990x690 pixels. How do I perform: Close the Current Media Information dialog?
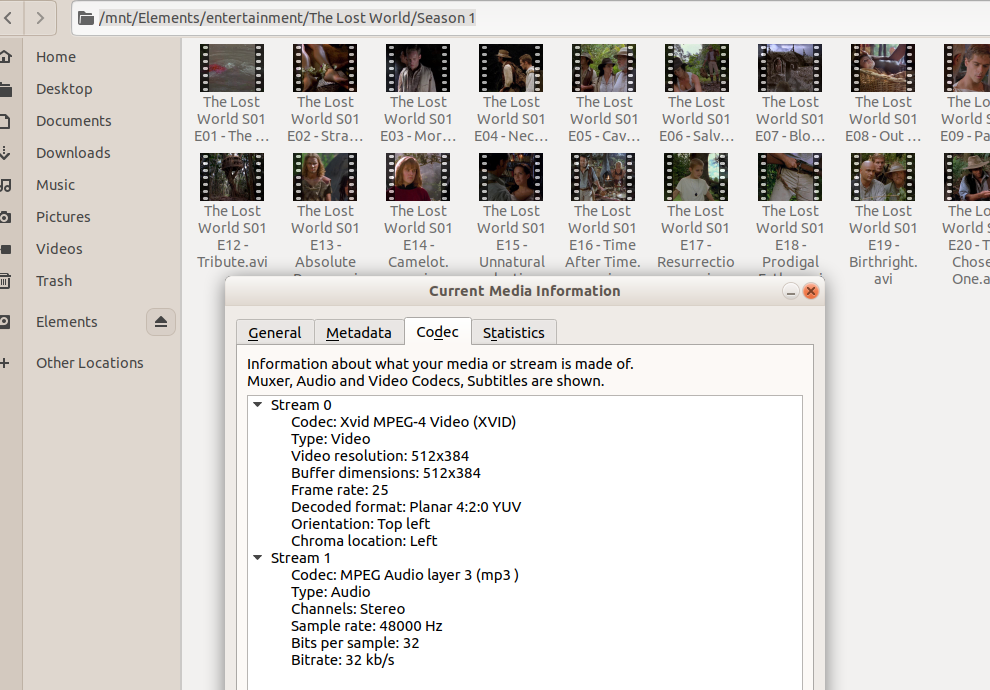(811, 291)
